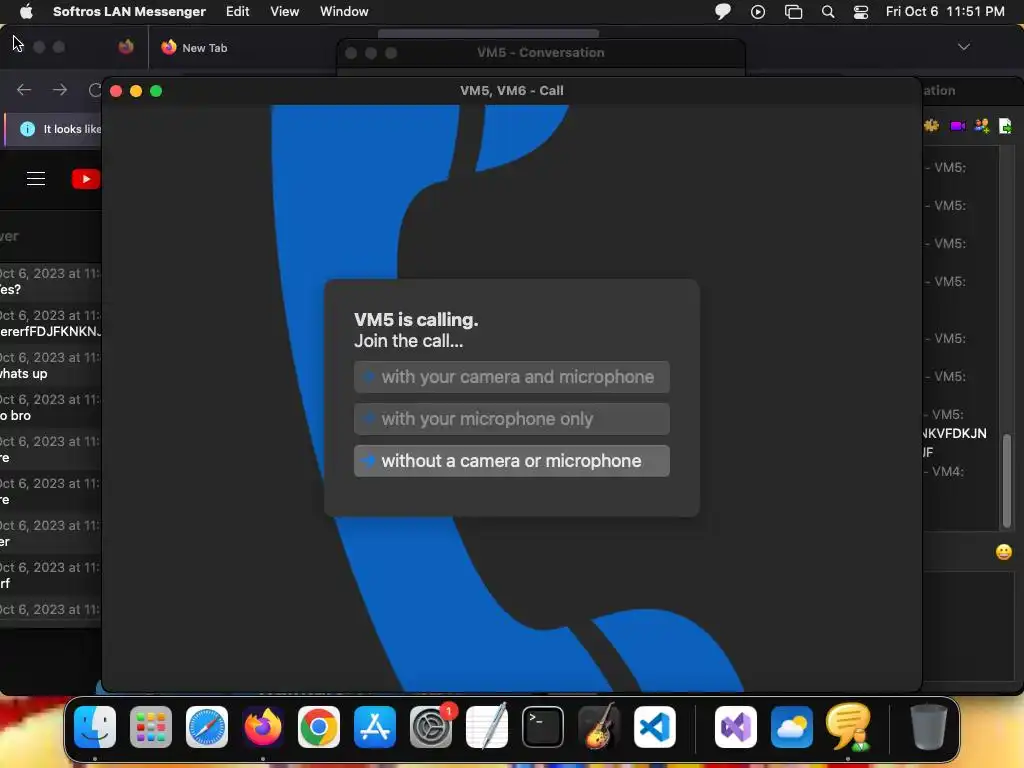The height and width of the screenshot is (768, 1024).
Task: Click the purple video call icon
Action: click(x=957, y=125)
